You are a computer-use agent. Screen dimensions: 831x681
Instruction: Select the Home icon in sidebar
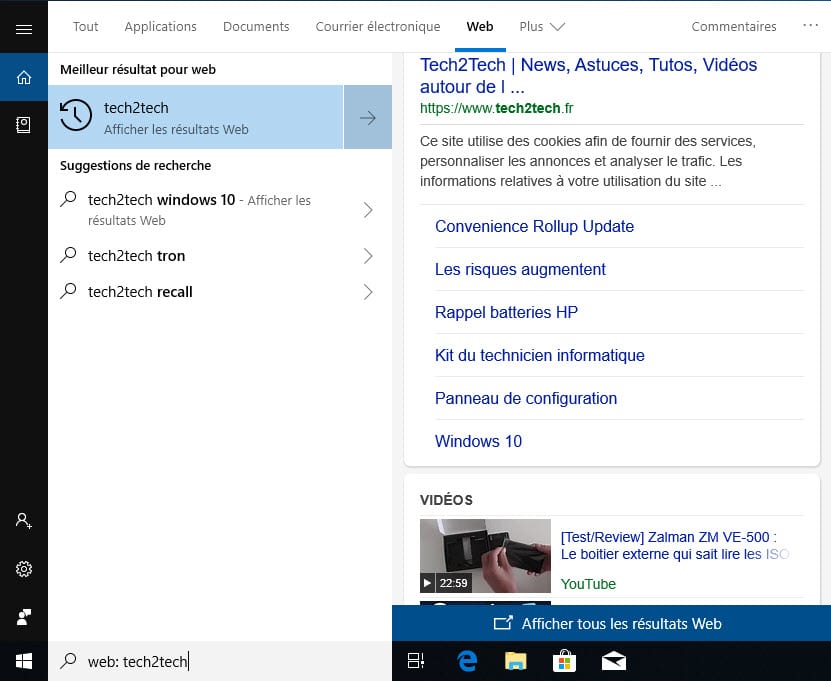[24, 77]
